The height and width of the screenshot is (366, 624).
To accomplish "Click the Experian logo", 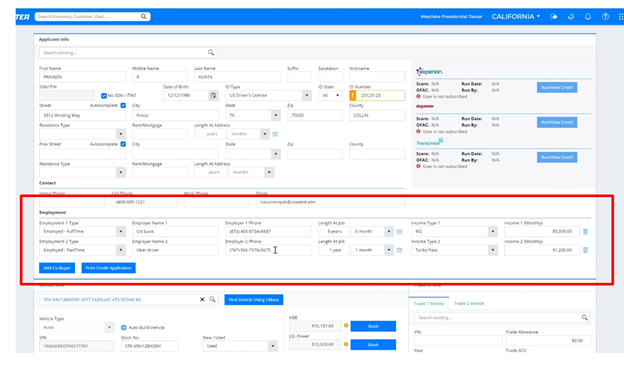I will [429, 72].
